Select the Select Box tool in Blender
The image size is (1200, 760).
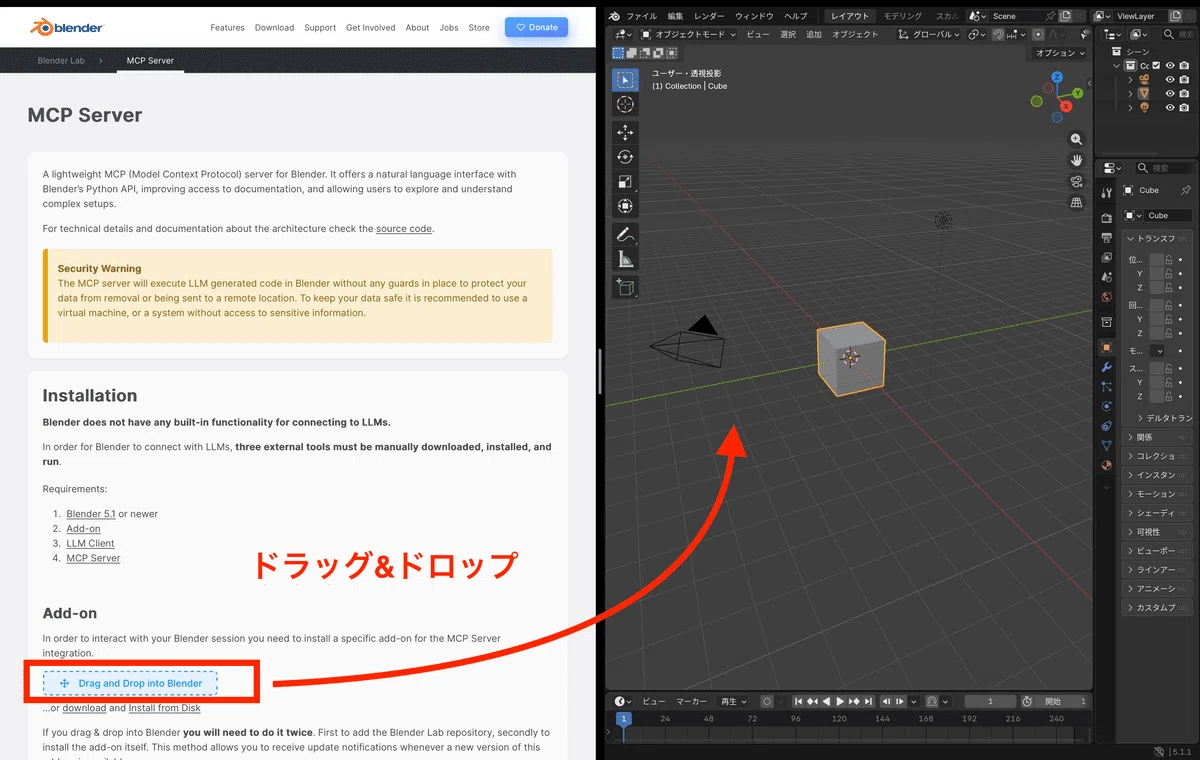click(x=625, y=80)
